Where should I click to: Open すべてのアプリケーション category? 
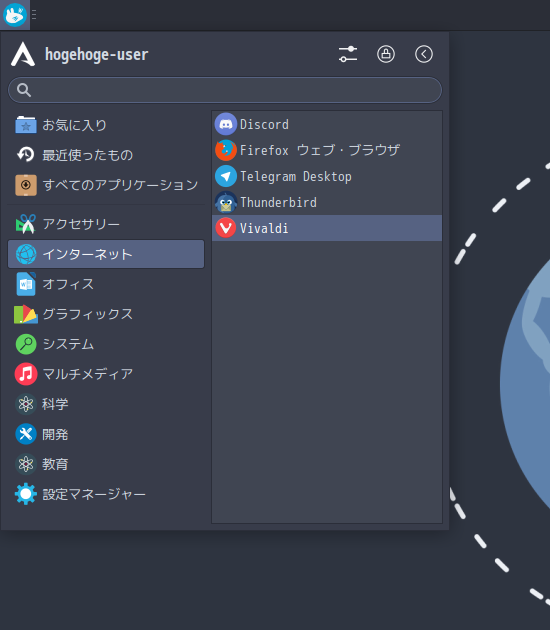click(106, 185)
